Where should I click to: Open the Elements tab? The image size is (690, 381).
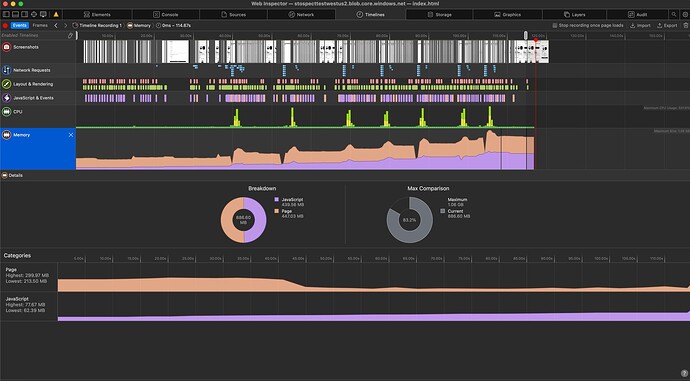pos(97,15)
